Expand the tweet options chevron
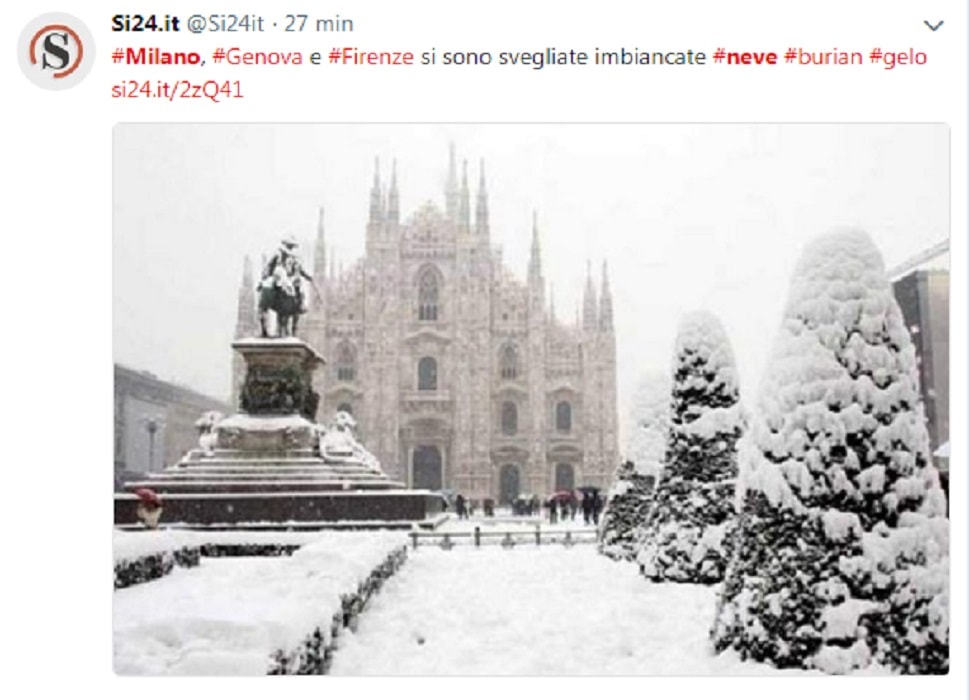 tap(933, 25)
